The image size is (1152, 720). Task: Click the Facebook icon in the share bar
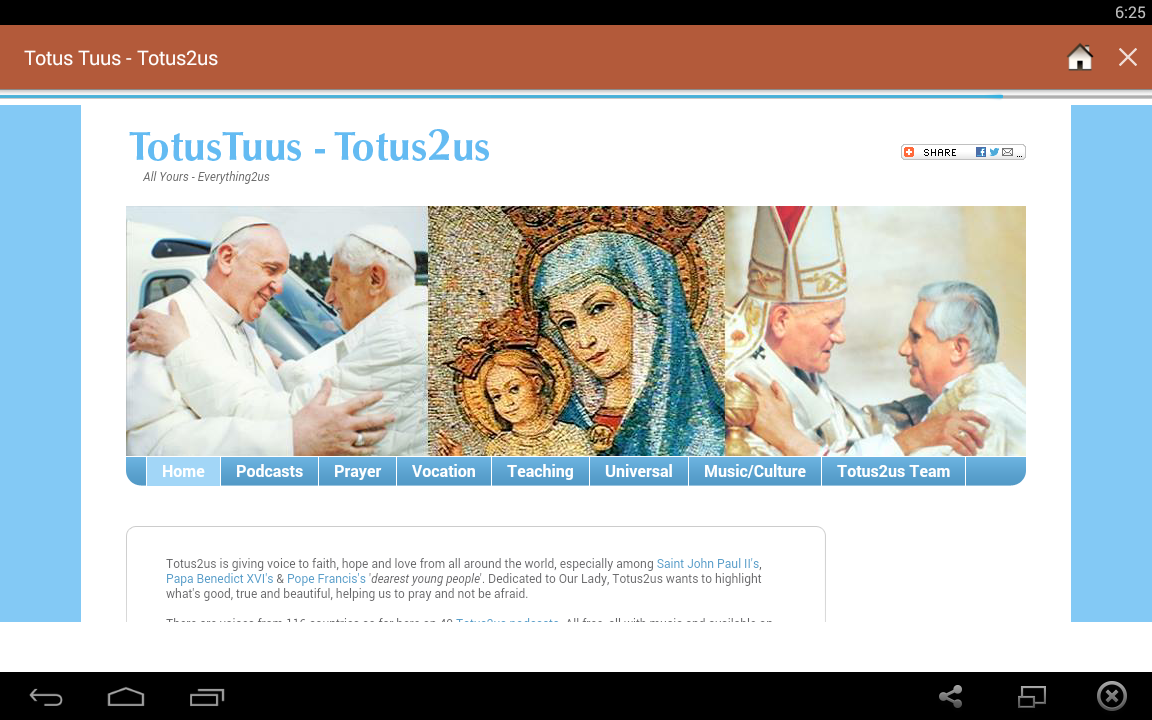pos(981,152)
